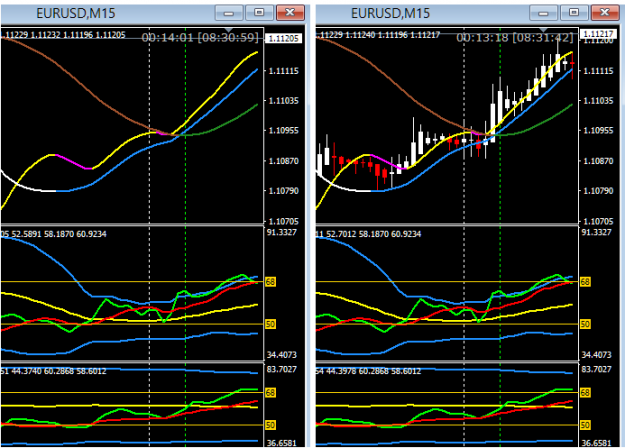The width and height of the screenshot is (625, 448).
Task: Click the 00:13:18 [08:31:42] candle timer
Action: point(515,37)
